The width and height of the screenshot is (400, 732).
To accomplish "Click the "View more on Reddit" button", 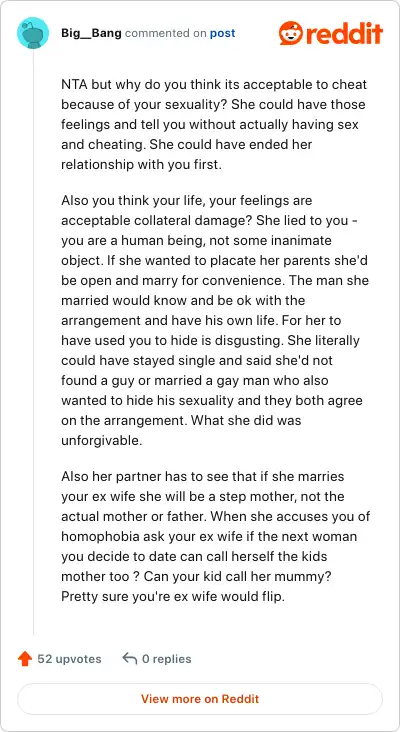I will coord(200,699).
